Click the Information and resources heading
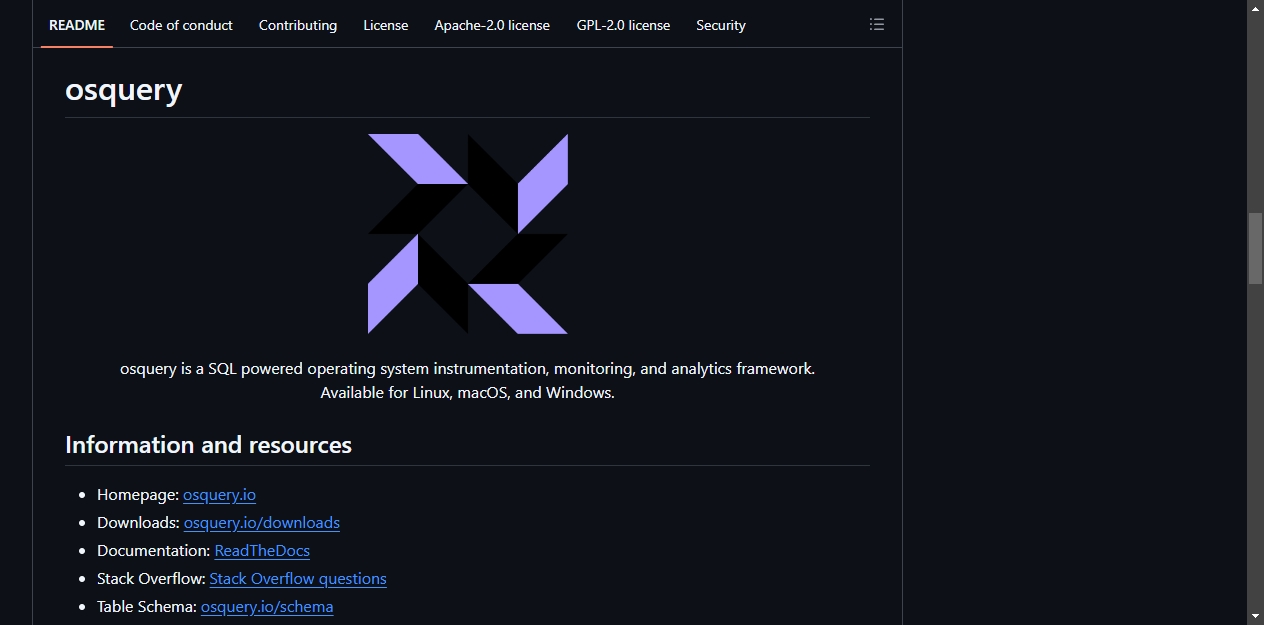The height and width of the screenshot is (625, 1264). point(208,445)
